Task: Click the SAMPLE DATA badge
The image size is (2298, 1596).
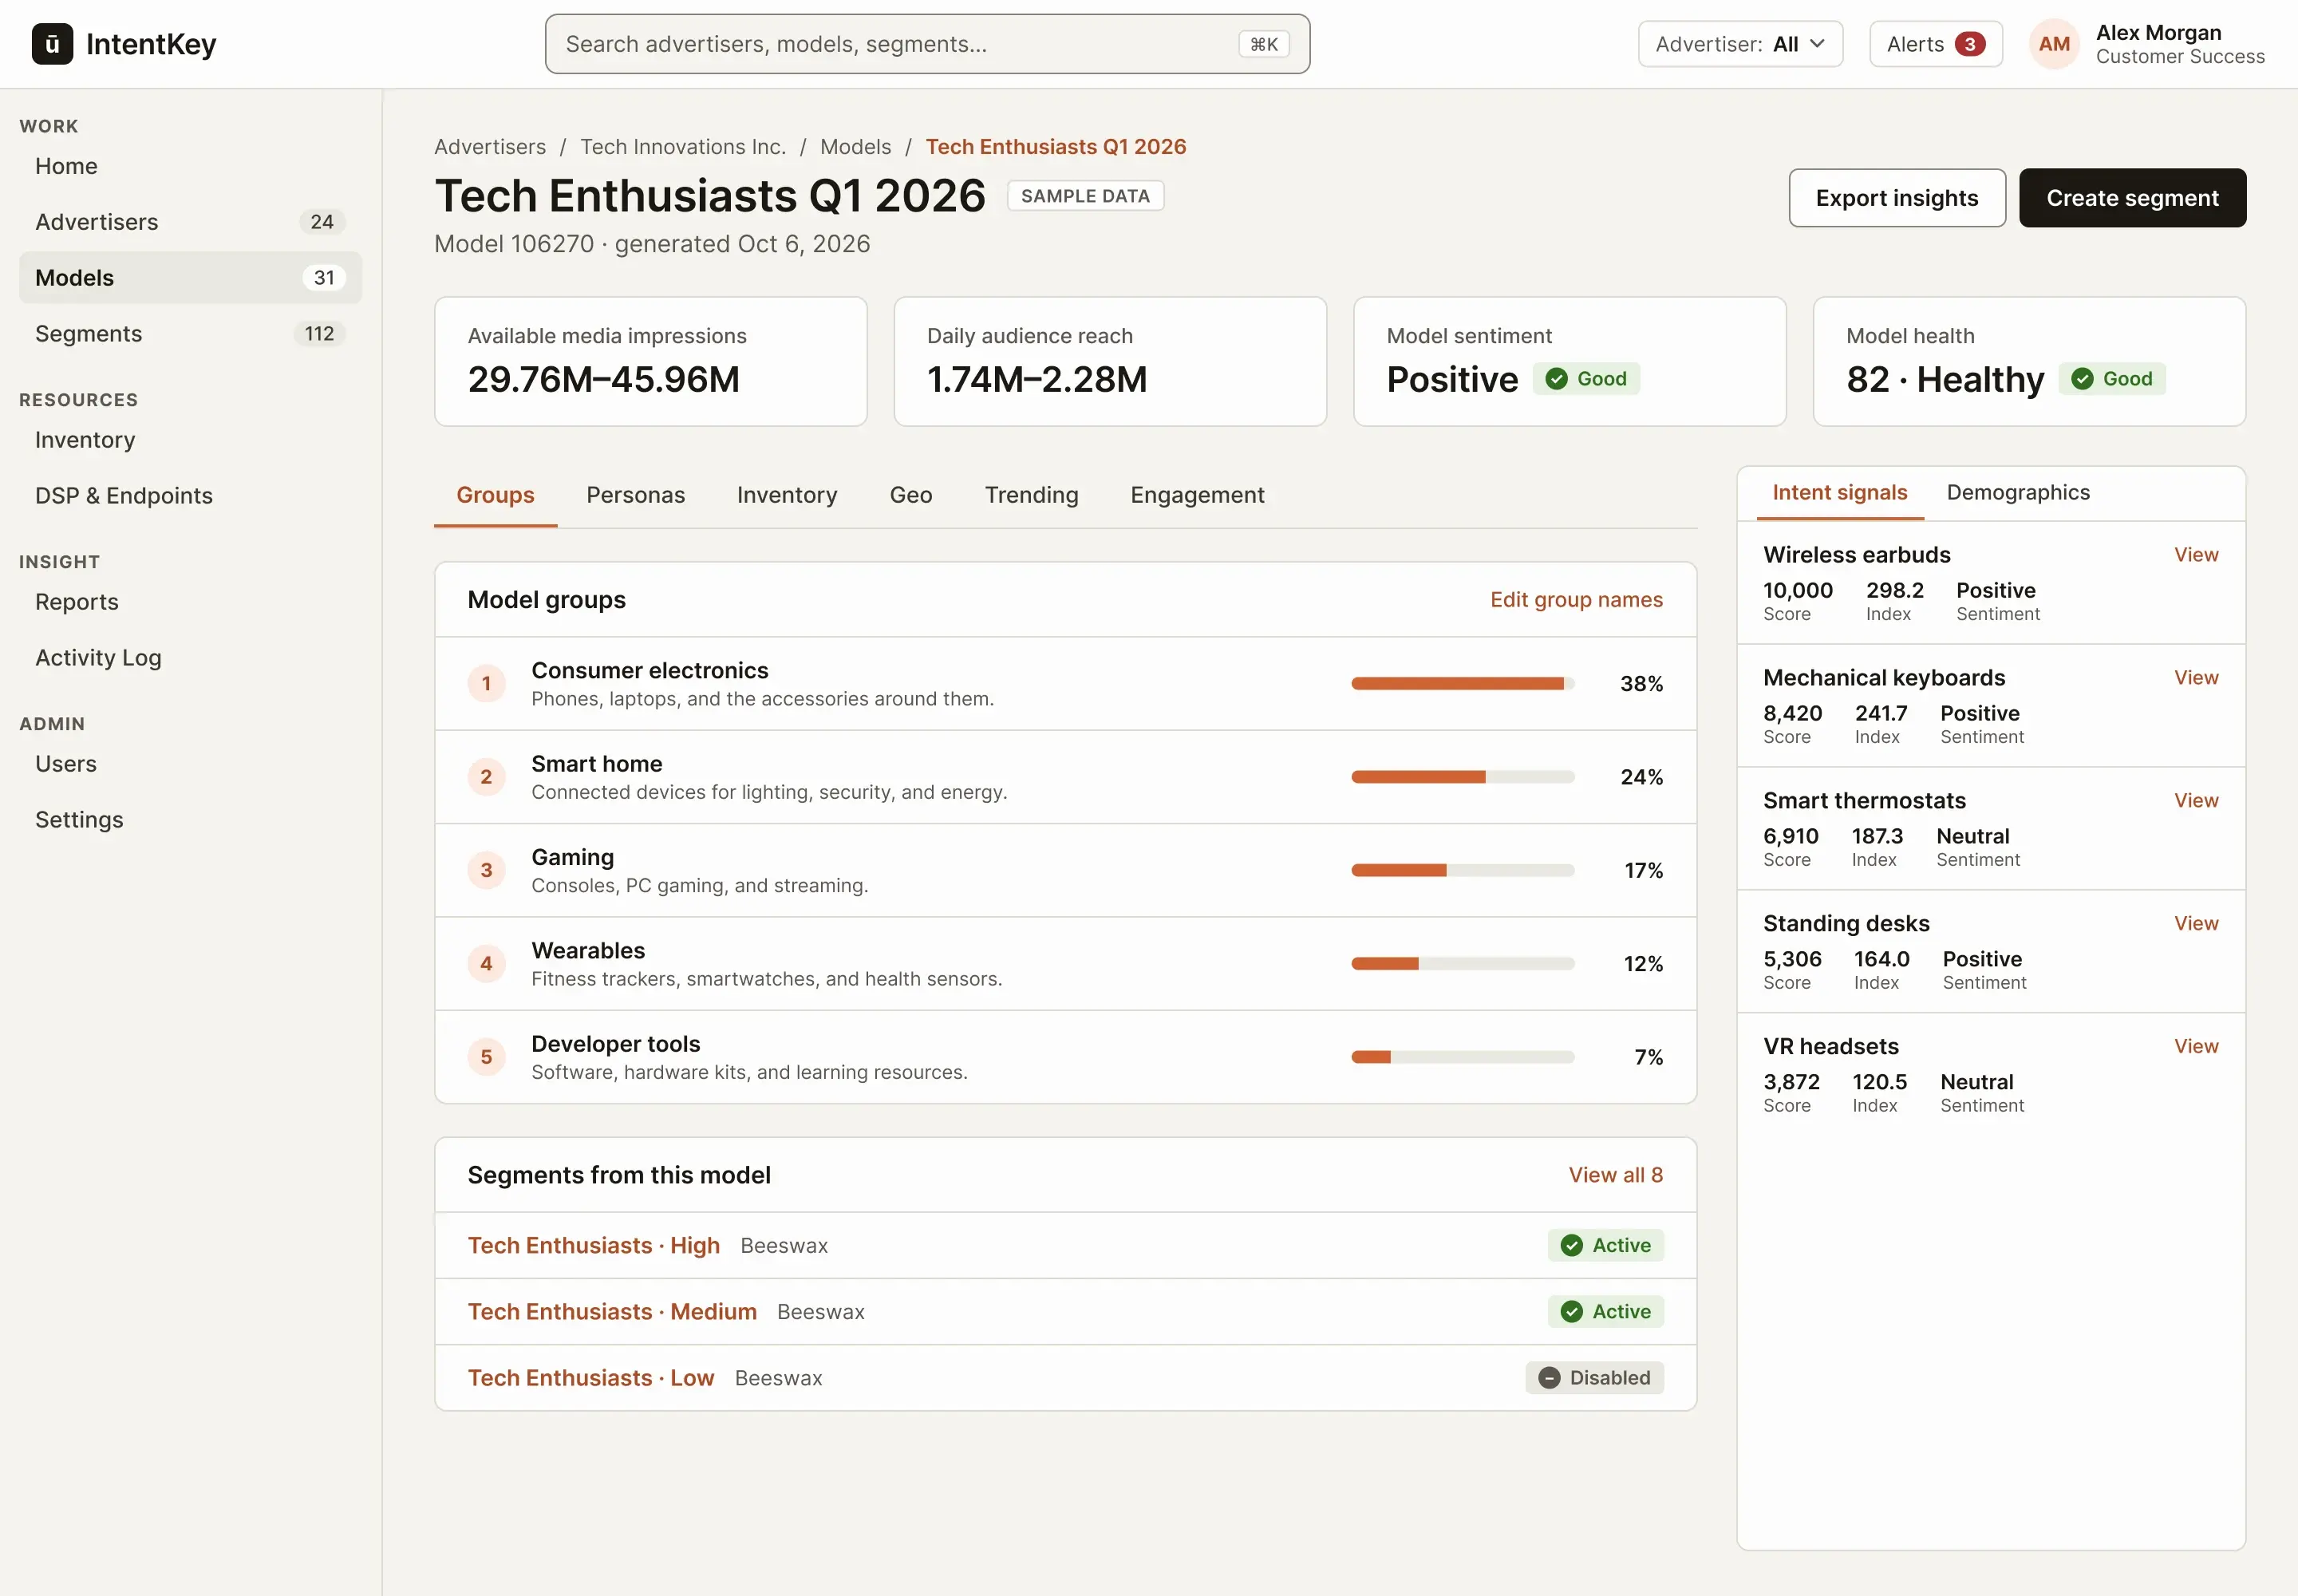Action: click(x=1085, y=196)
